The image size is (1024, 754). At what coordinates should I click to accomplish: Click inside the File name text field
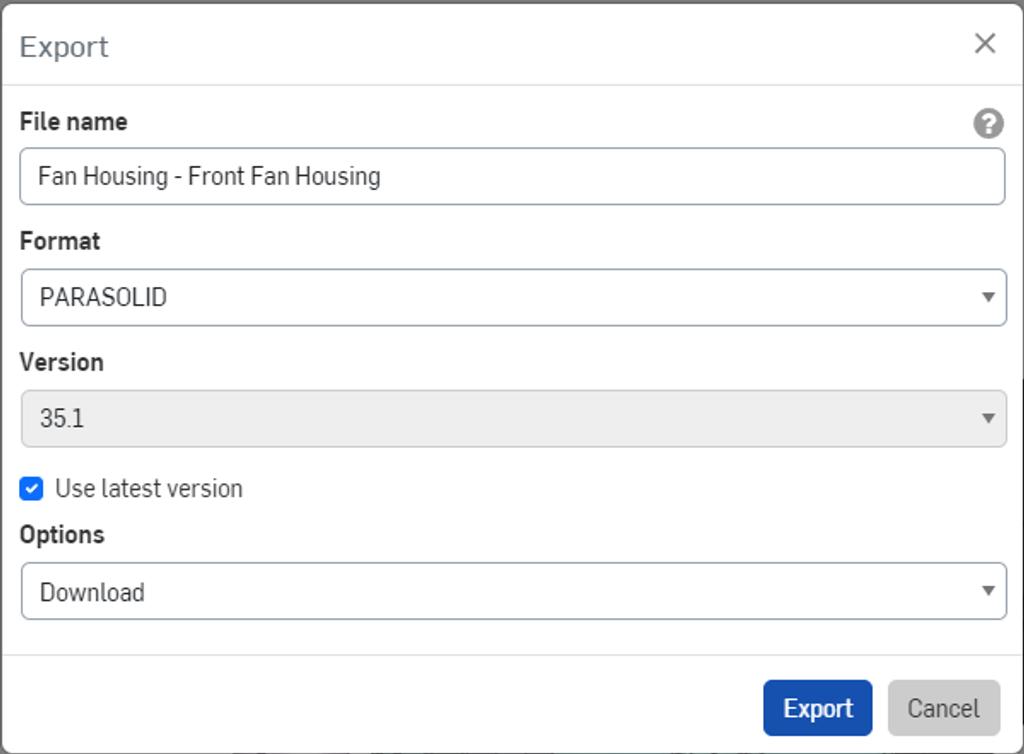click(512, 176)
